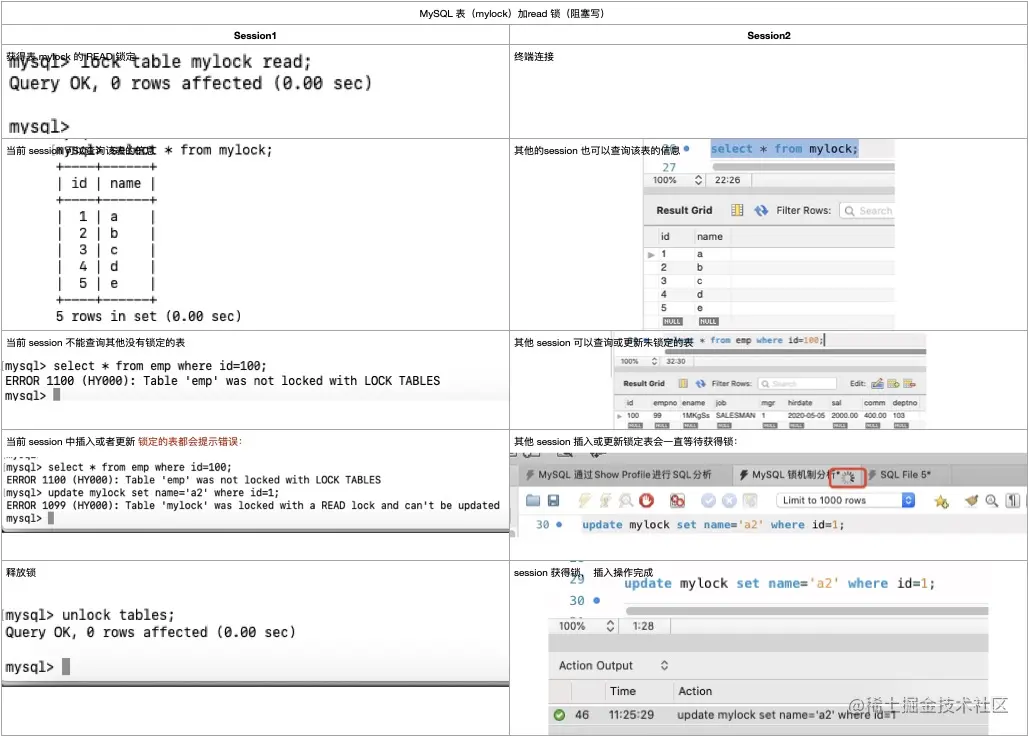
Task: Focus the Search filter field in mylock Result Grid
Action: point(867,211)
